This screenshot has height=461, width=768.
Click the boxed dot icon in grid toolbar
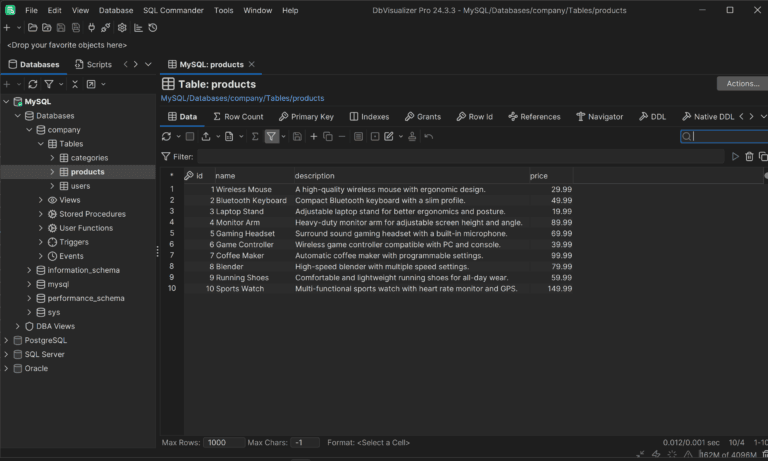375,137
